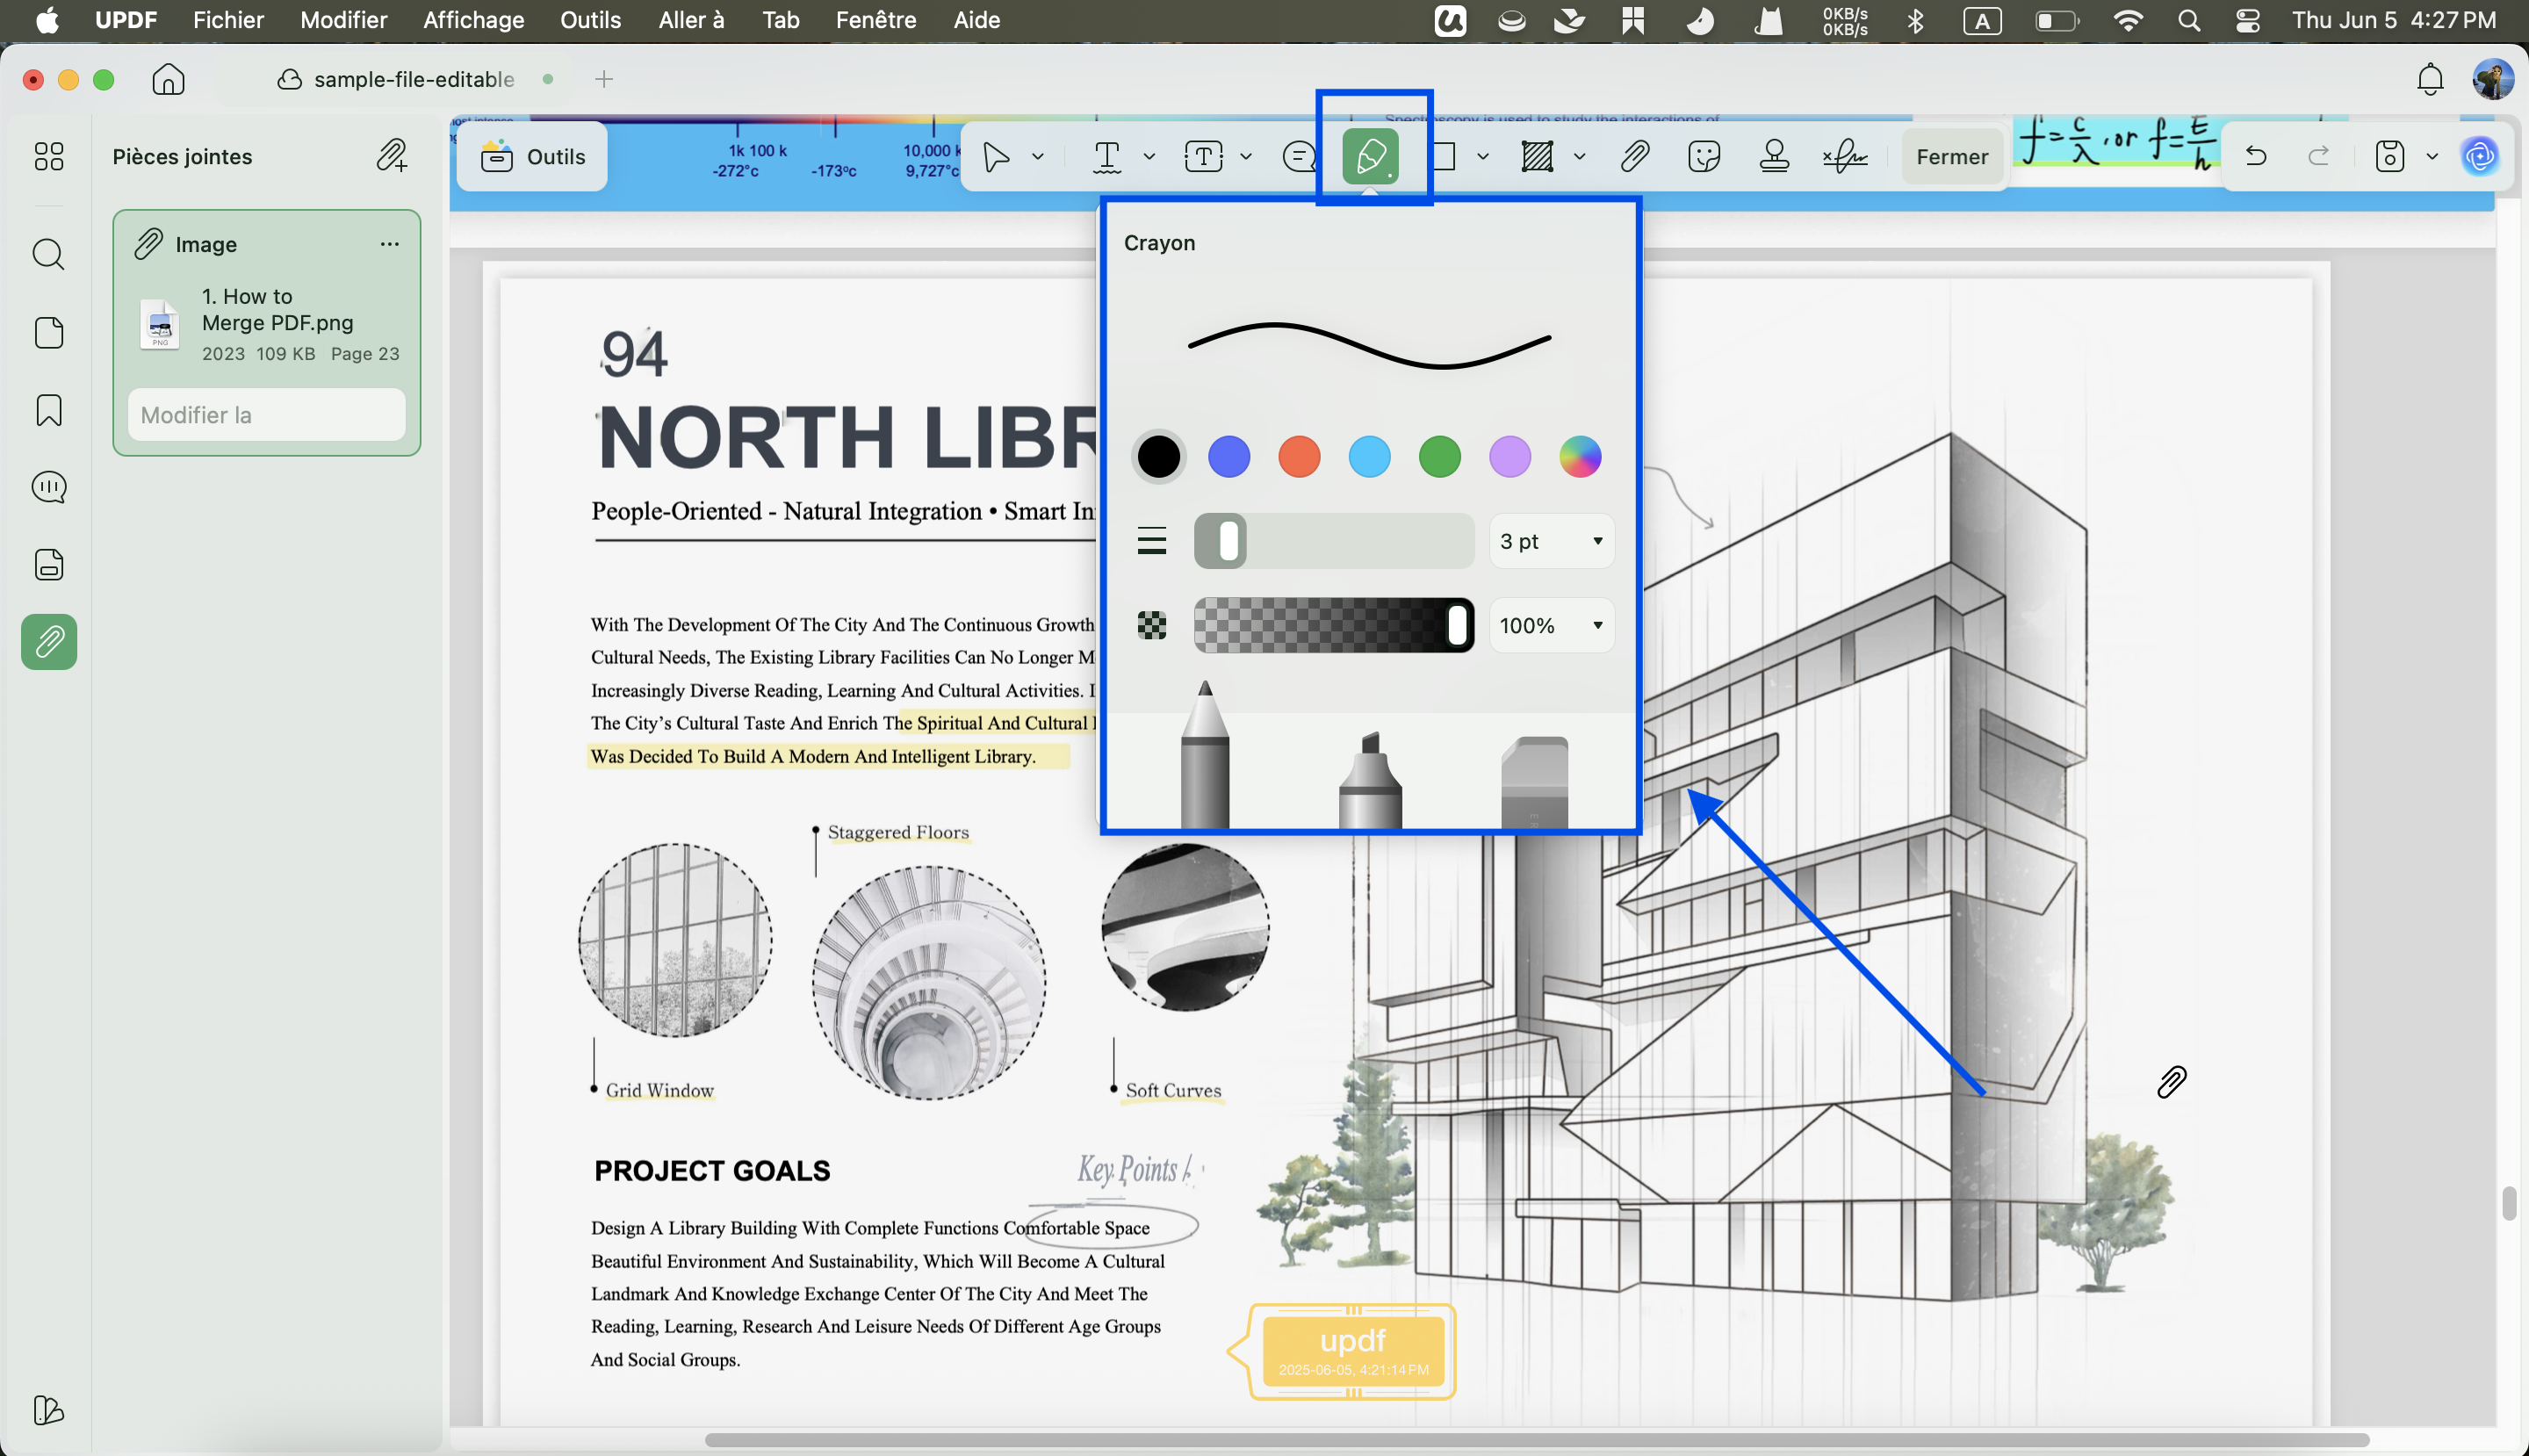Select the stamp tool in toolbar

click(1774, 156)
